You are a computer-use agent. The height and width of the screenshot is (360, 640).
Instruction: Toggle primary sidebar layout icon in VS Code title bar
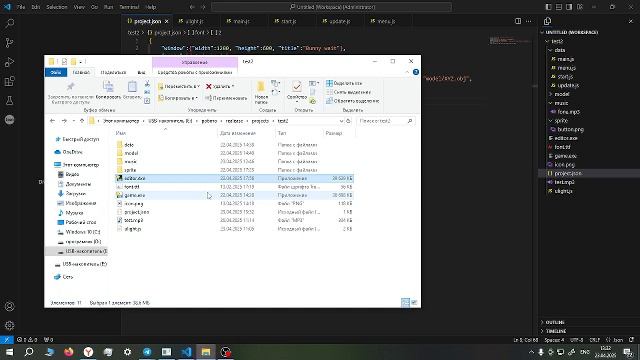[x=549, y=7]
